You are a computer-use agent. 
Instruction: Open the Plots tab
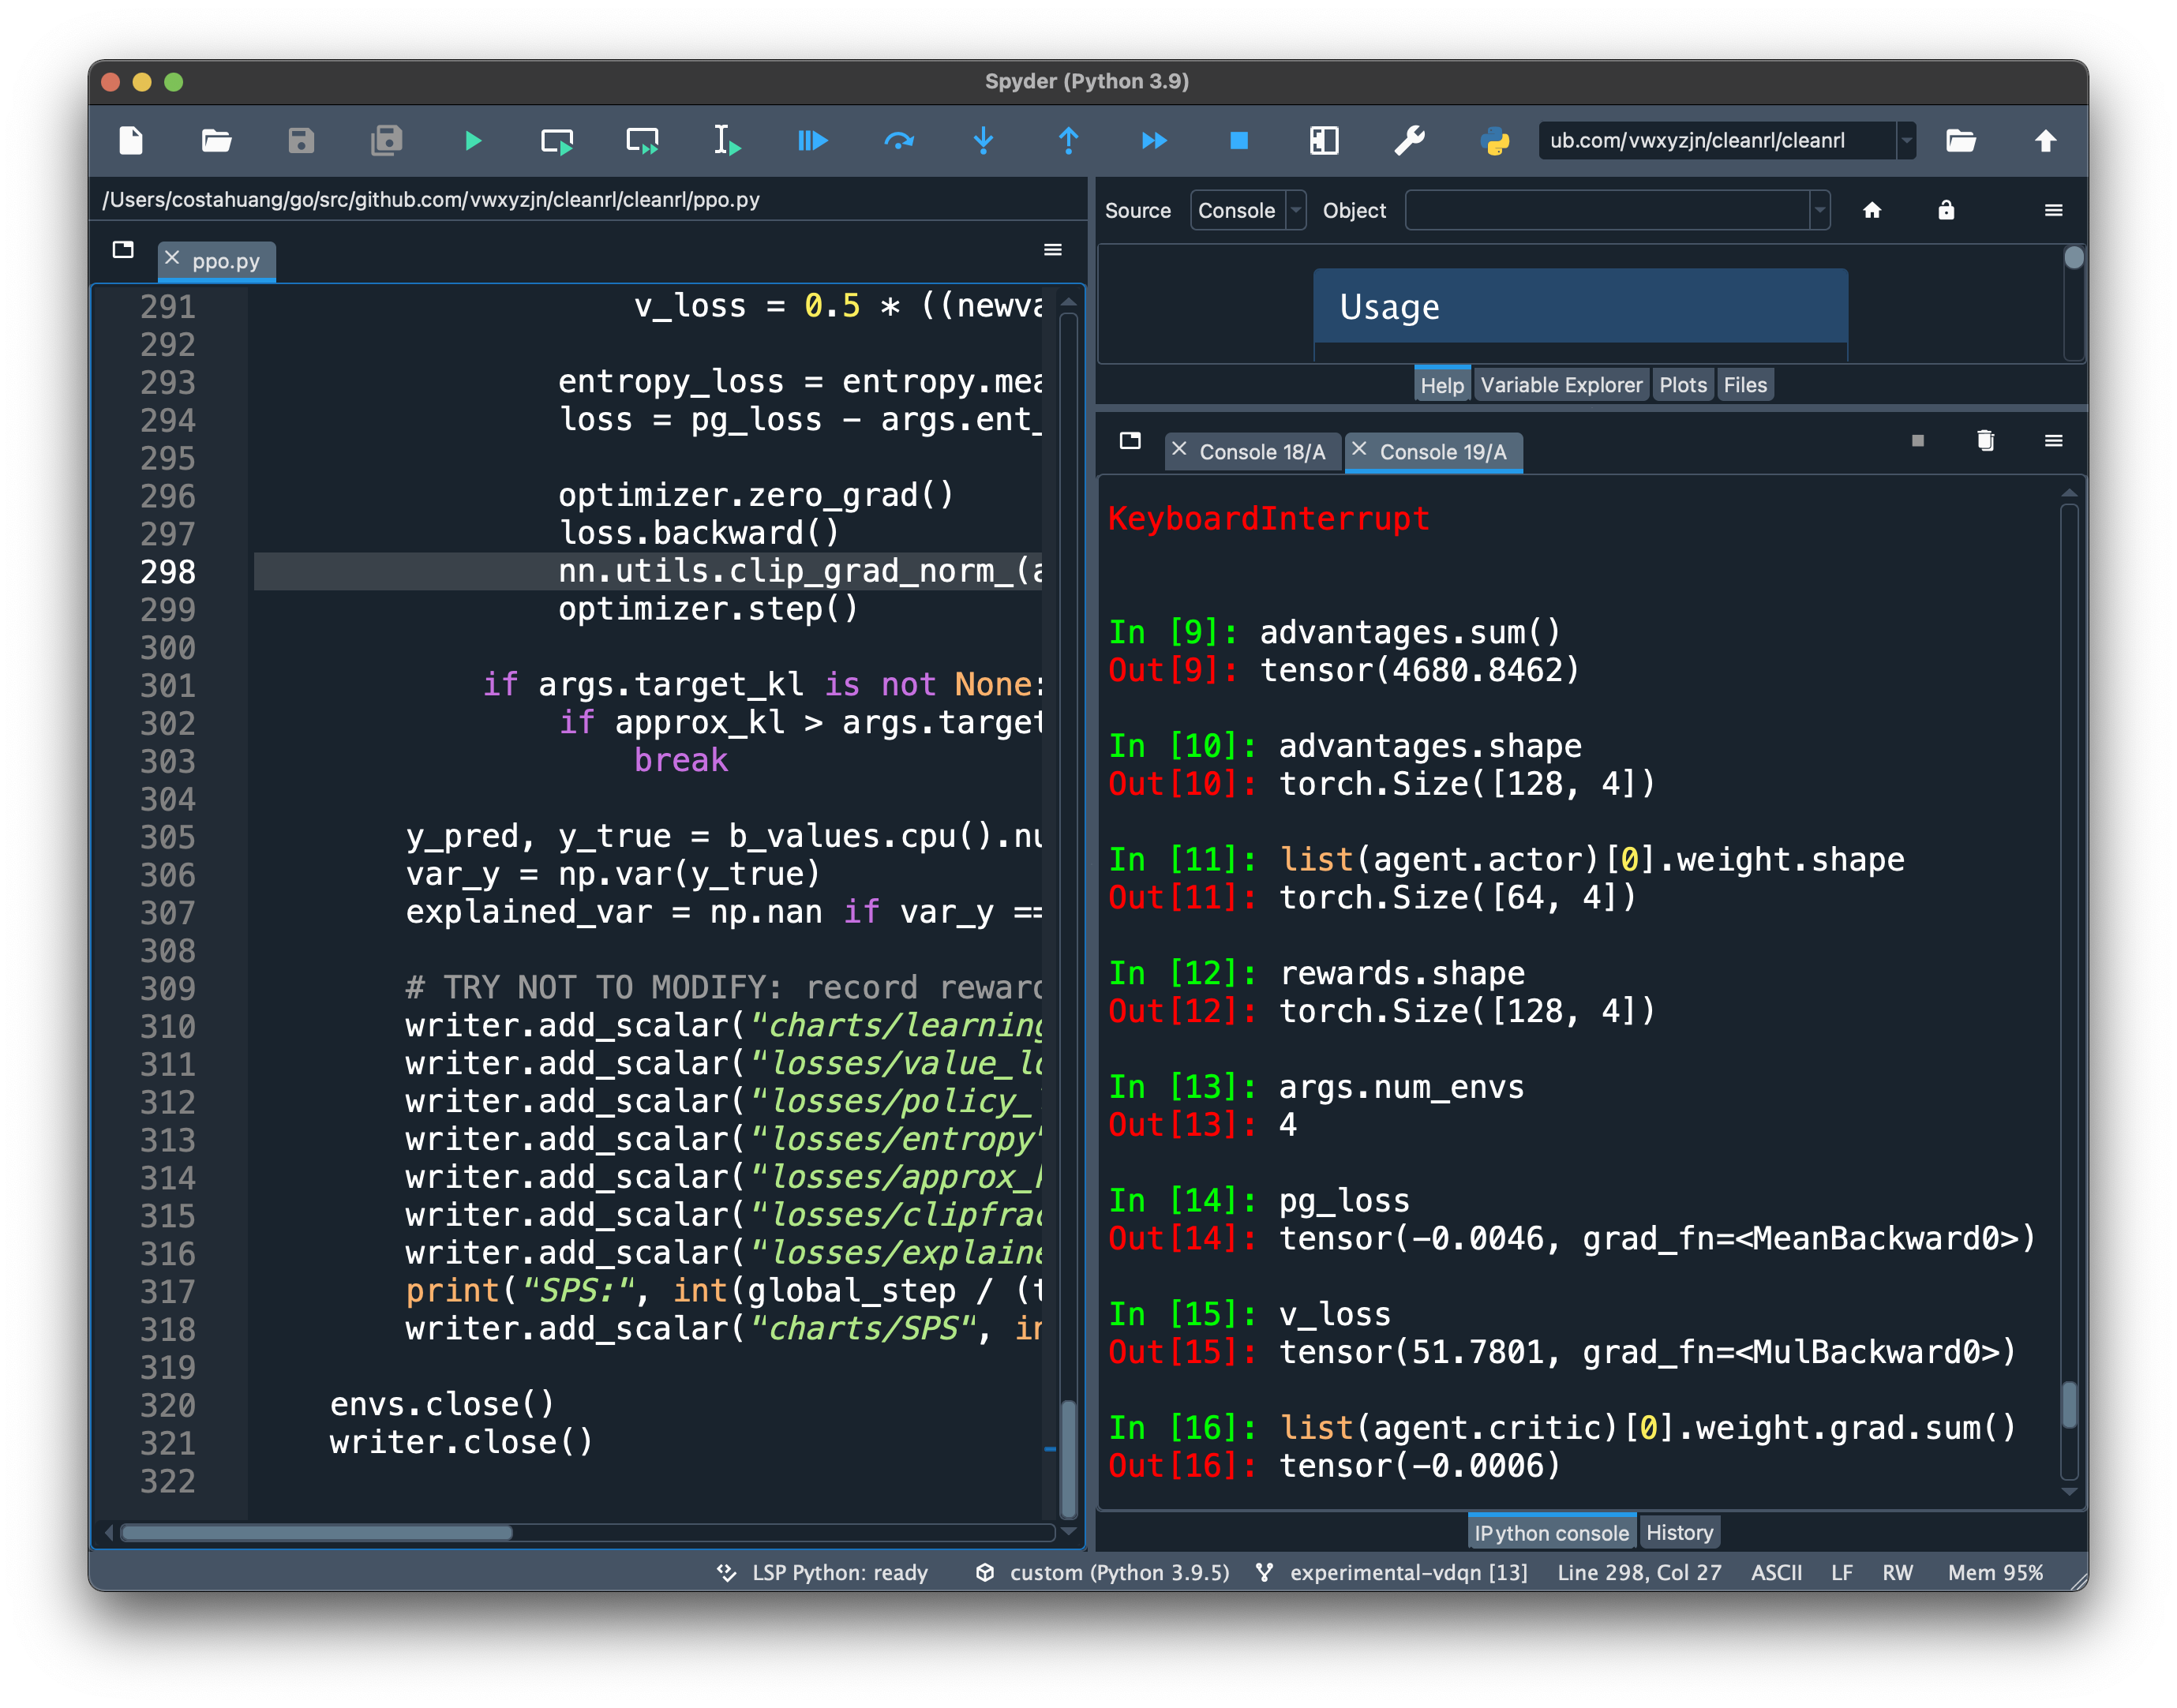1683,385
